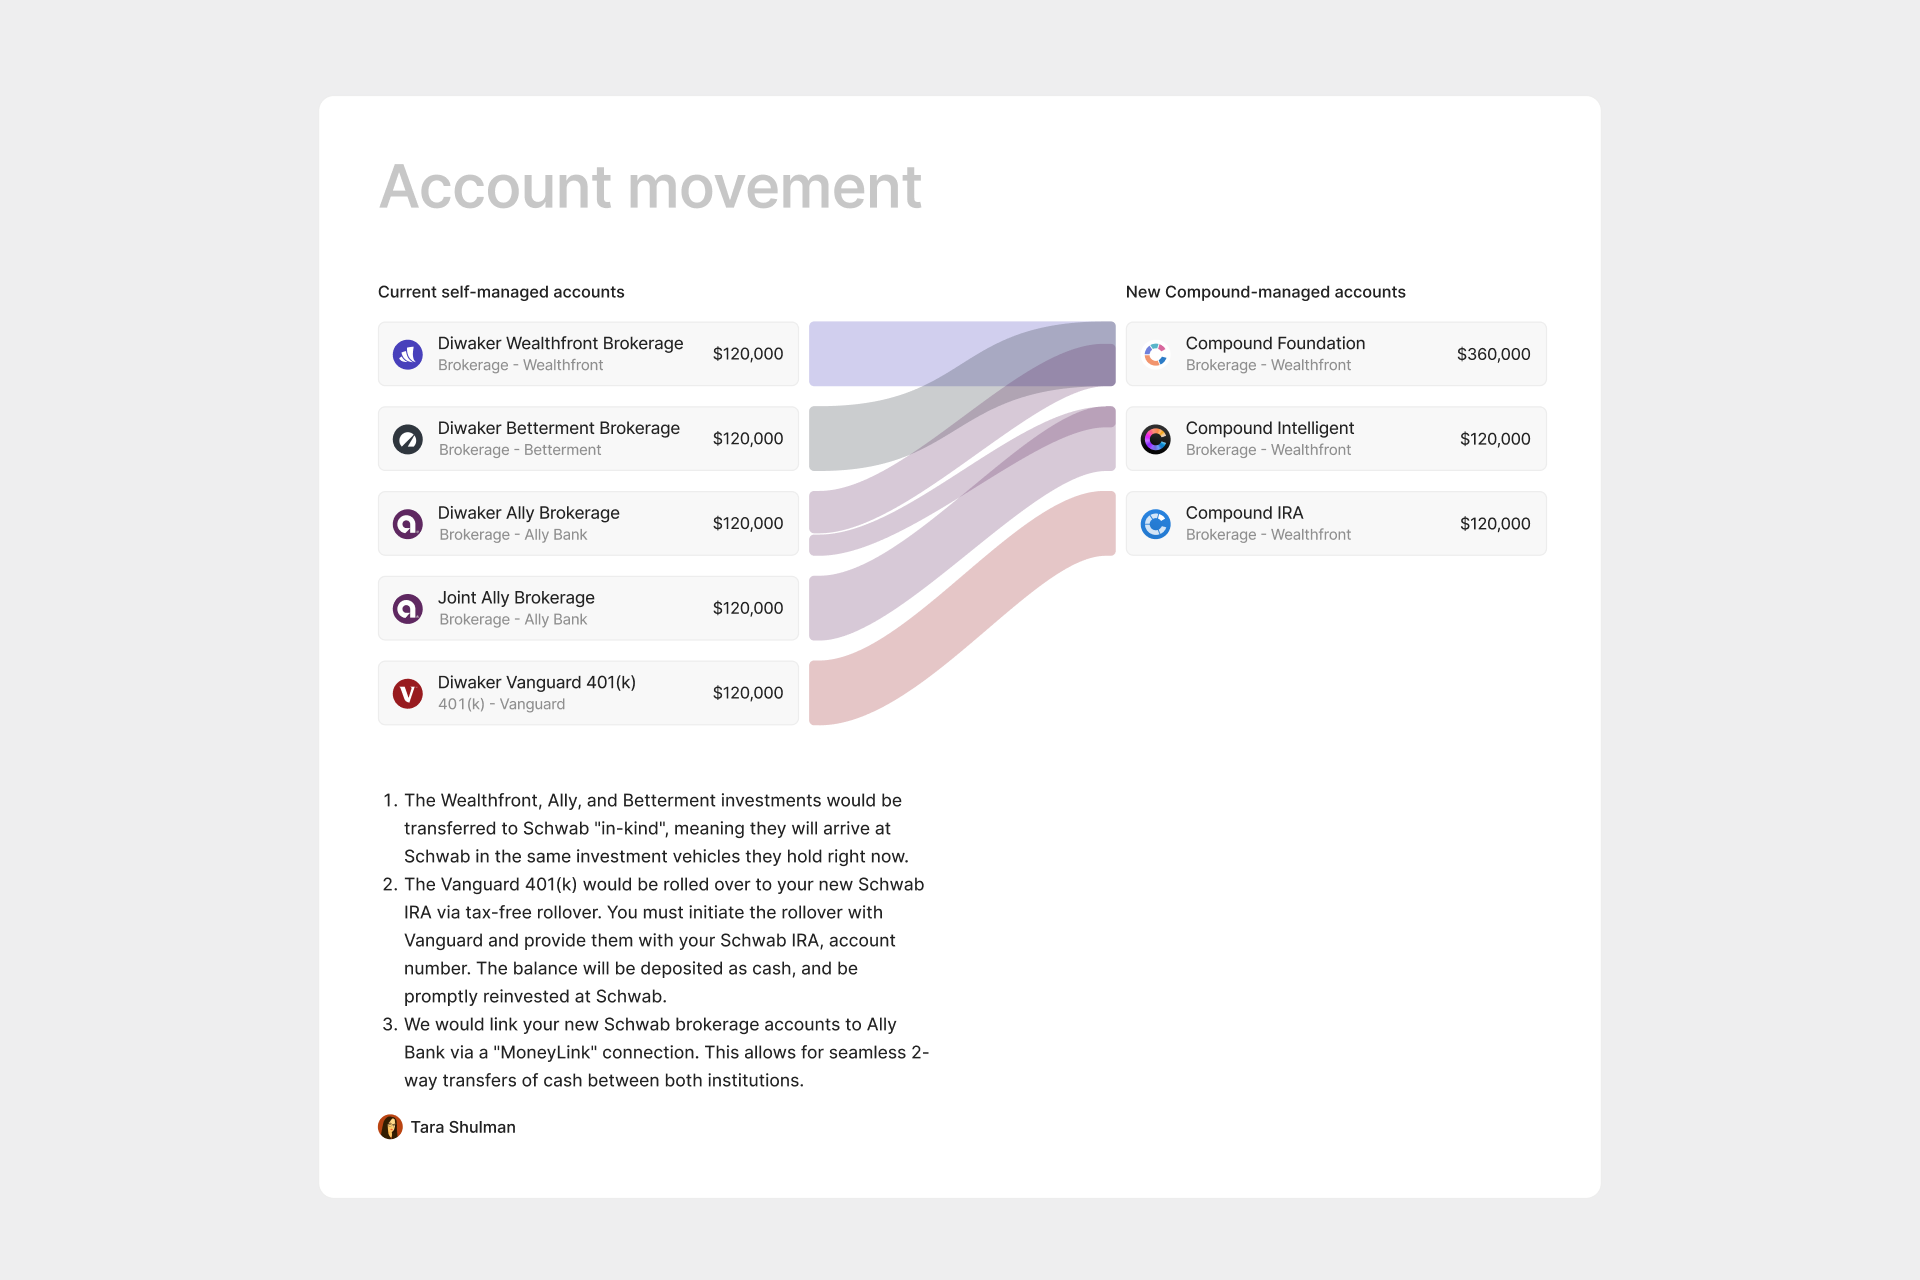Click the Compound Intelligent logo icon
Screen dimensions: 1920x1280
coord(1155,439)
